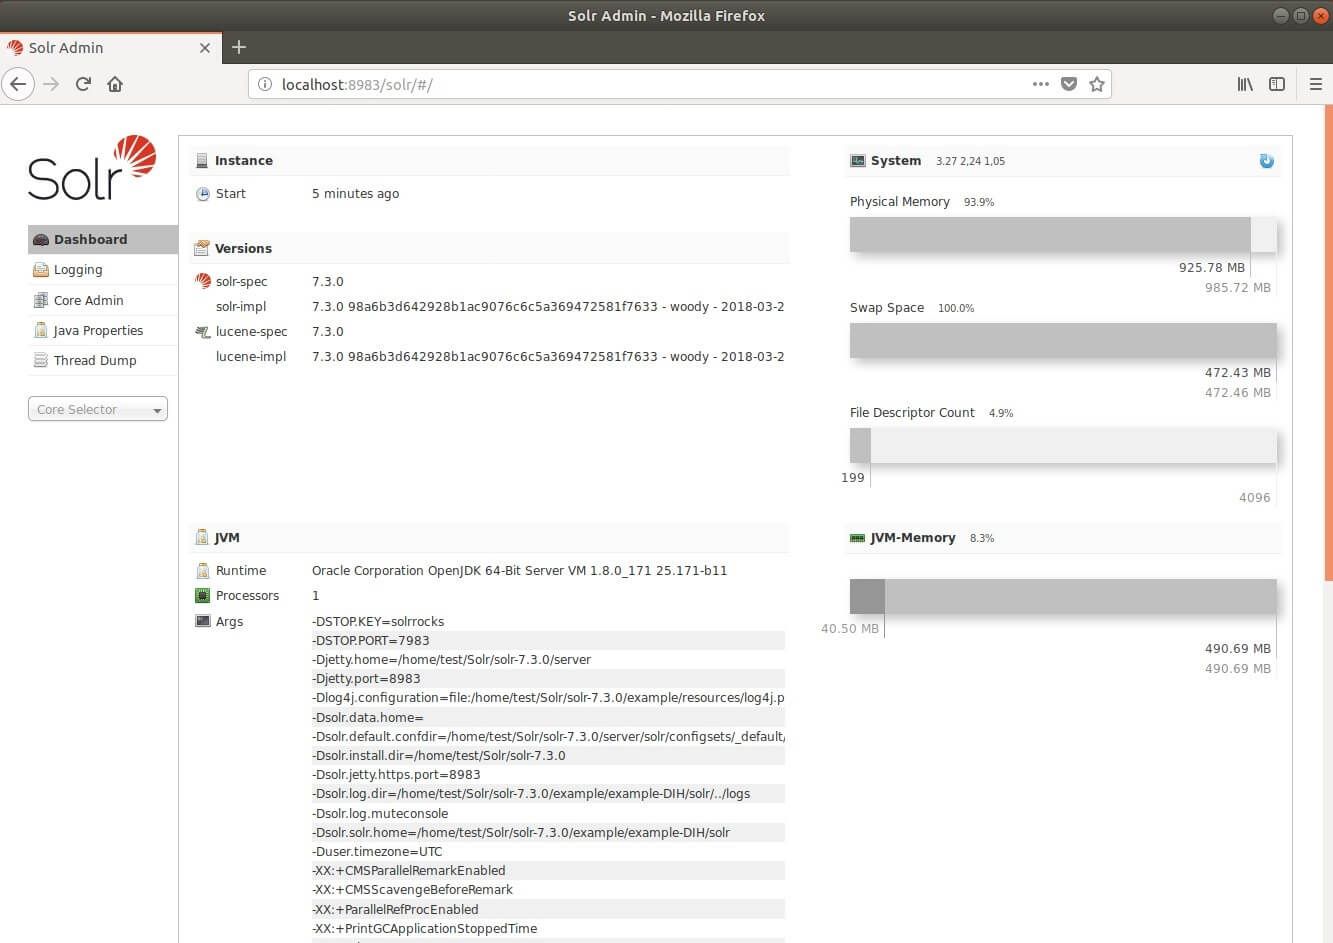This screenshot has height=943, width=1333.
Task: Click the Core Admin icon
Action: click(x=41, y=300)
